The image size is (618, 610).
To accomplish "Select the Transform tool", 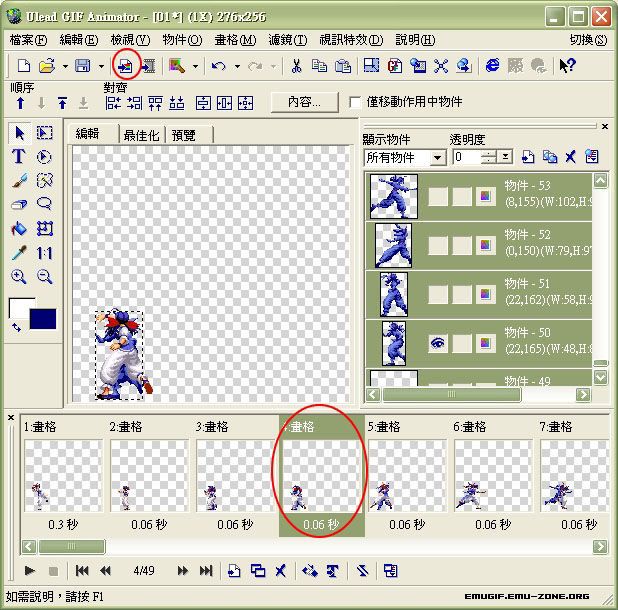I will tap(45, 228).
